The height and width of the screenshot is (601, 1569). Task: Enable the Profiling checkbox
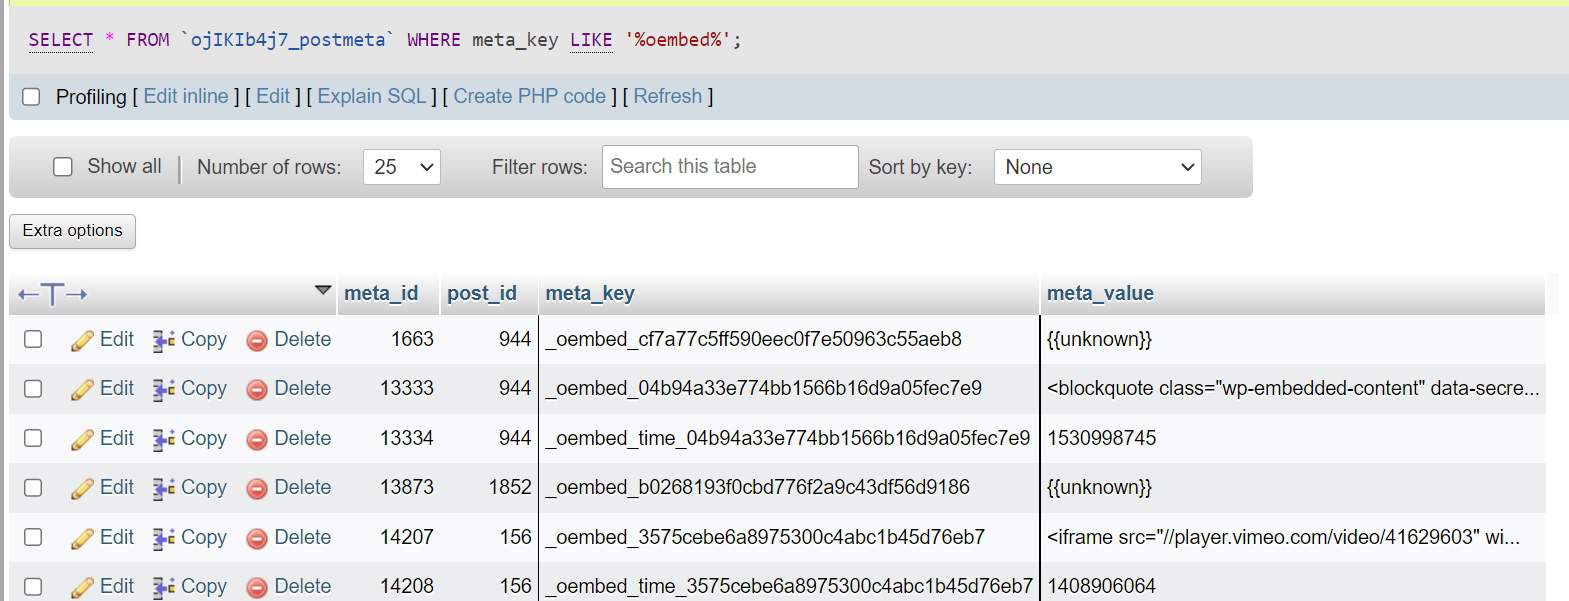pos(31,97)
